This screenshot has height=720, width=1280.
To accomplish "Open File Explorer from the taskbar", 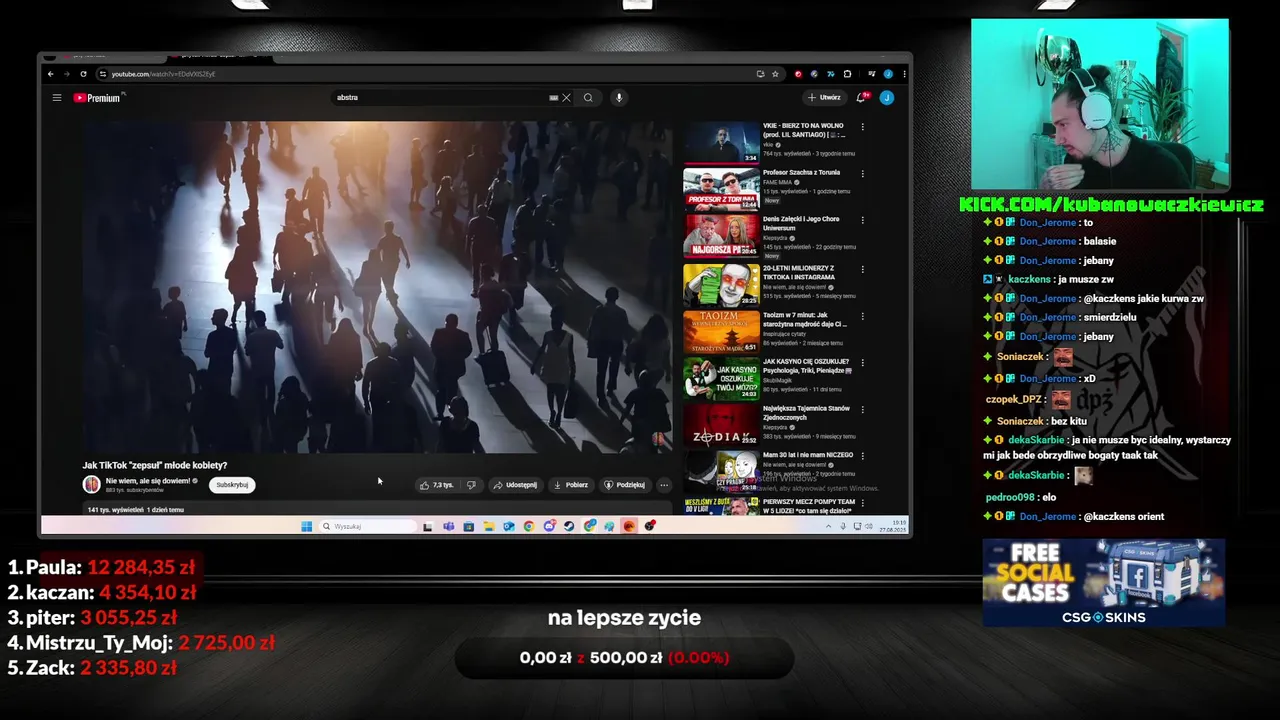I will (x=489, y=526).
